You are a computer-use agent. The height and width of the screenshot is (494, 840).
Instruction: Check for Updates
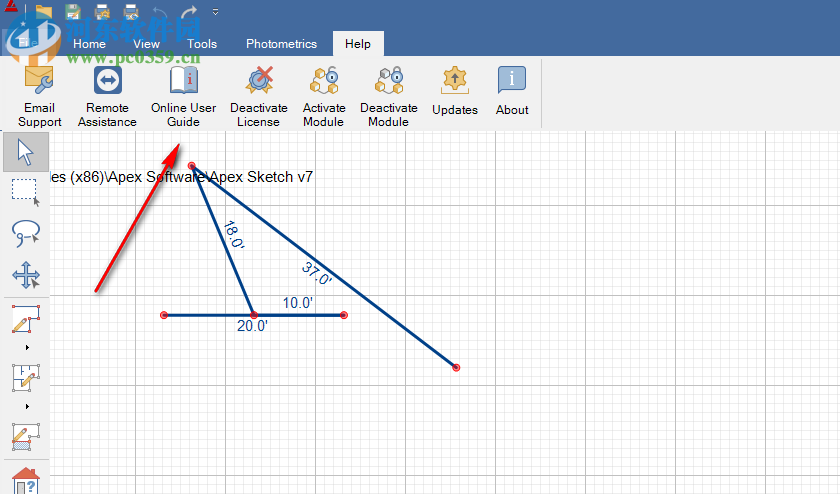click(x=455, y=91)
